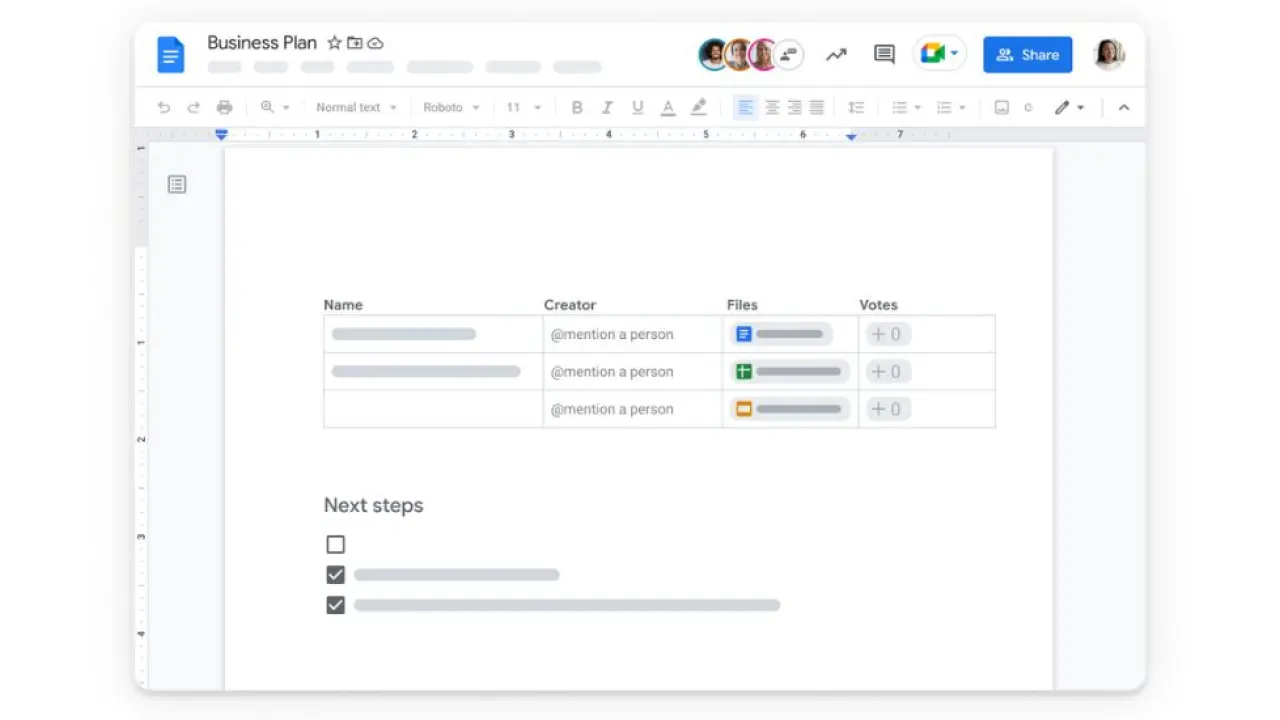
Task: Click the blue Share button
Action: [1027, 55]
